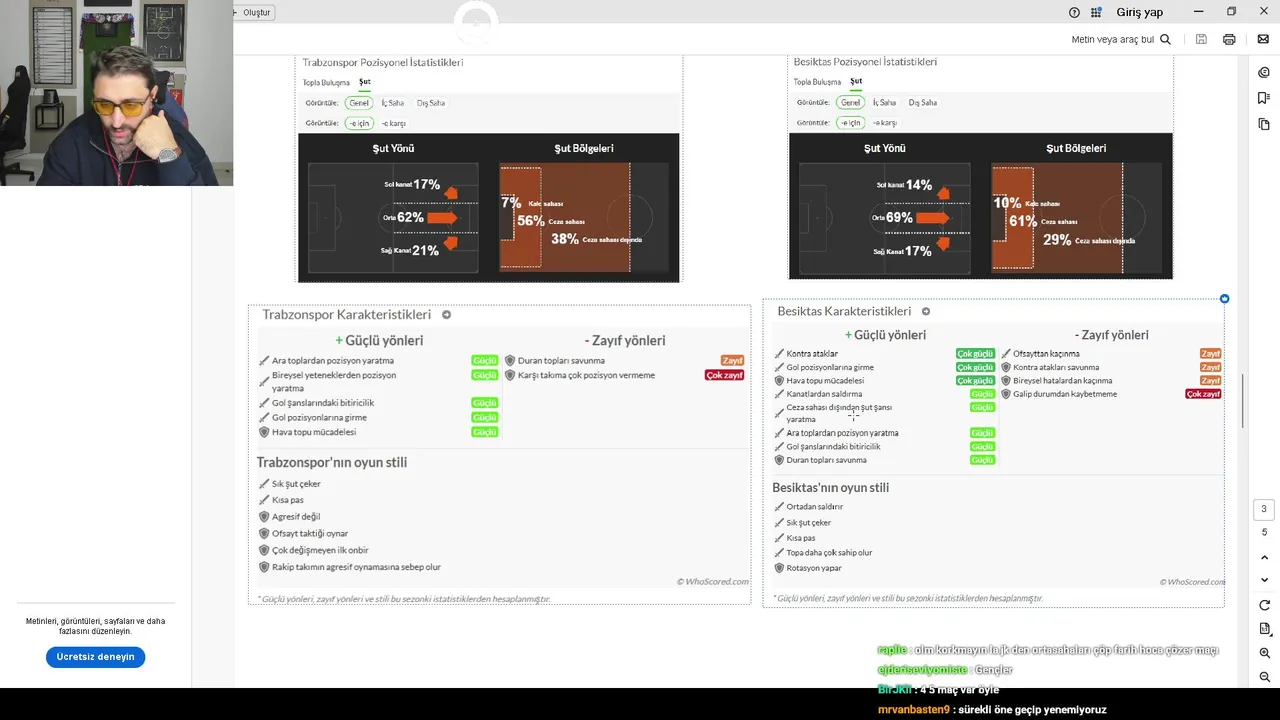Screen dimensions: 1280x720
Task: Click the vertical scrollbar thumb
Action: [1243, 400]
